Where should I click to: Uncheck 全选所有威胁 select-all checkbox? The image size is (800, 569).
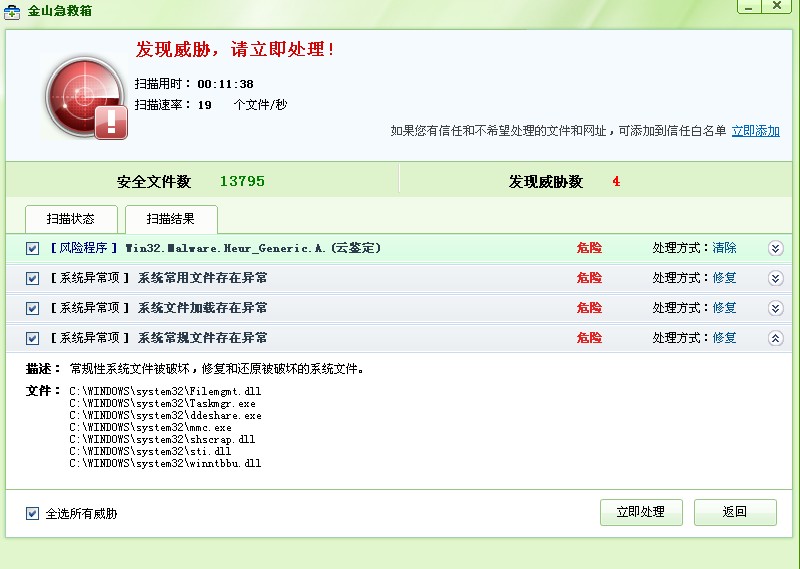click(x=32, y=513)
